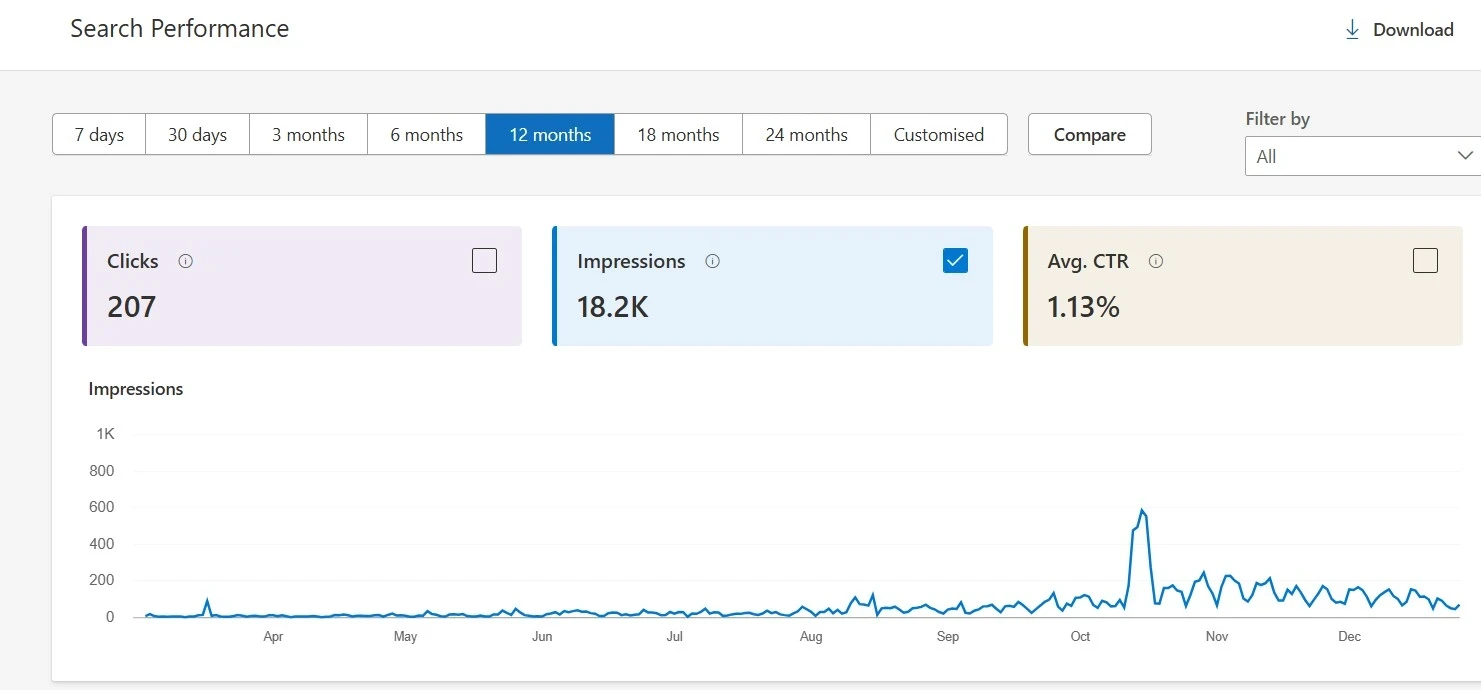This screenshot has width=1481, height=690.
Task: Open the Clicks metric info tooltip icon
Action: (x=185, y=261)
